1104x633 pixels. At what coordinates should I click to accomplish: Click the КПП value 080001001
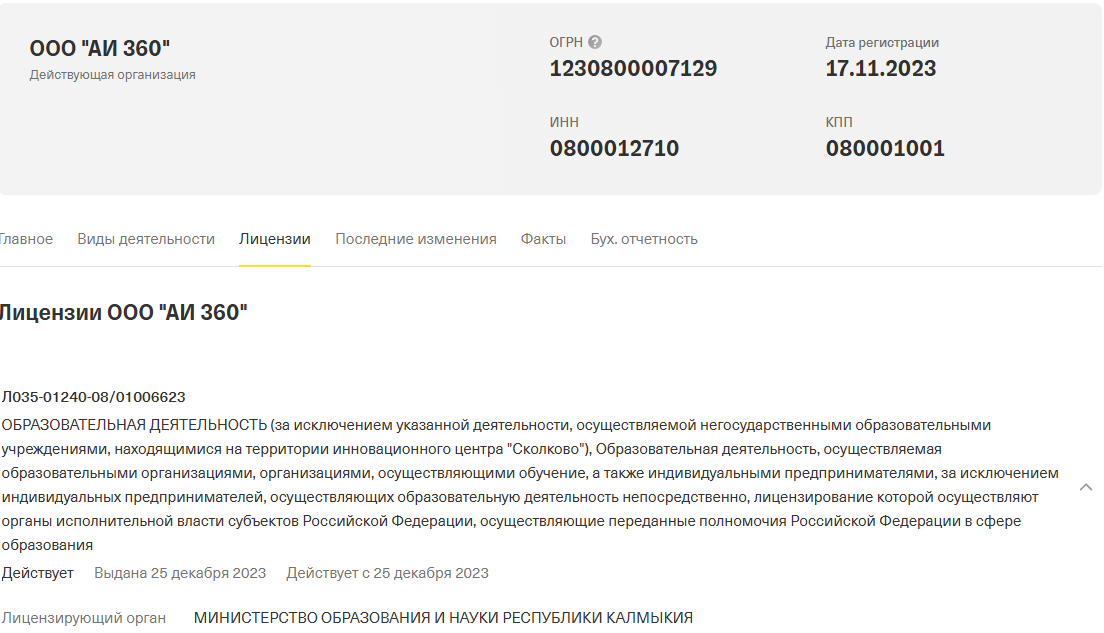pos(885,147)
